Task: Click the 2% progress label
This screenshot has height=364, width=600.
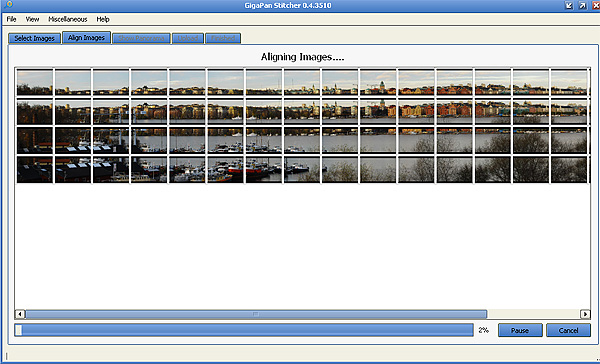Action: click(x=484, y=330)
